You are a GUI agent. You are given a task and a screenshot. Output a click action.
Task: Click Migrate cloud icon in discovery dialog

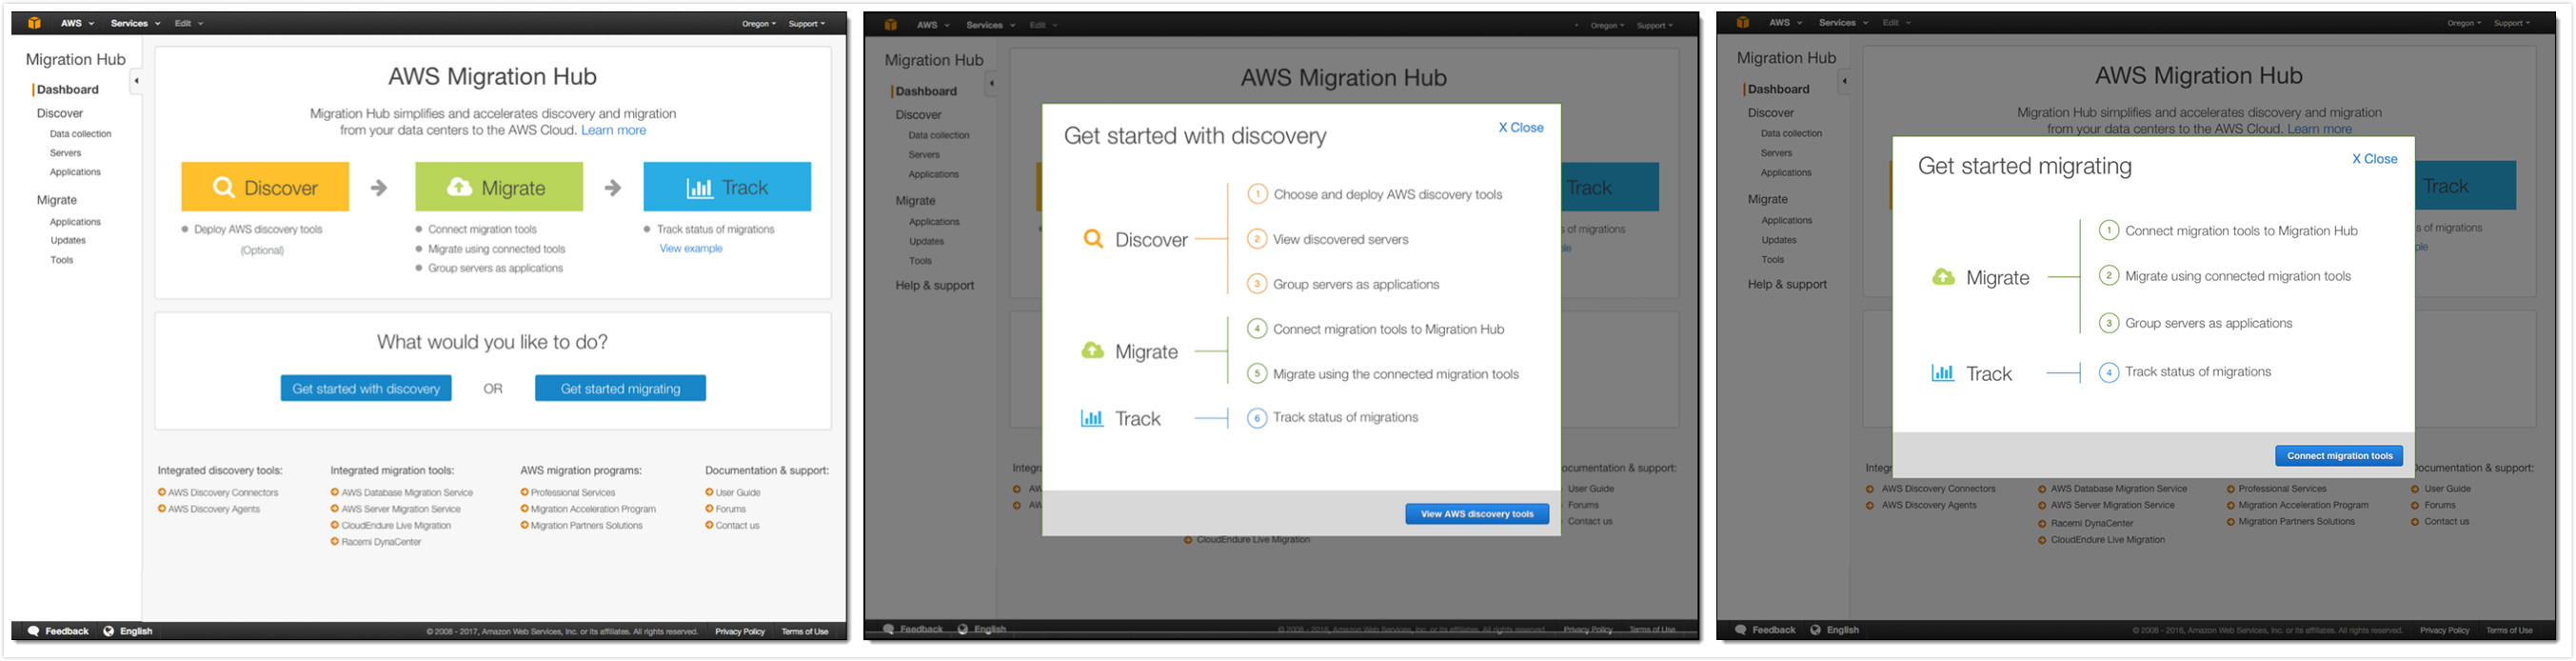1092,351
